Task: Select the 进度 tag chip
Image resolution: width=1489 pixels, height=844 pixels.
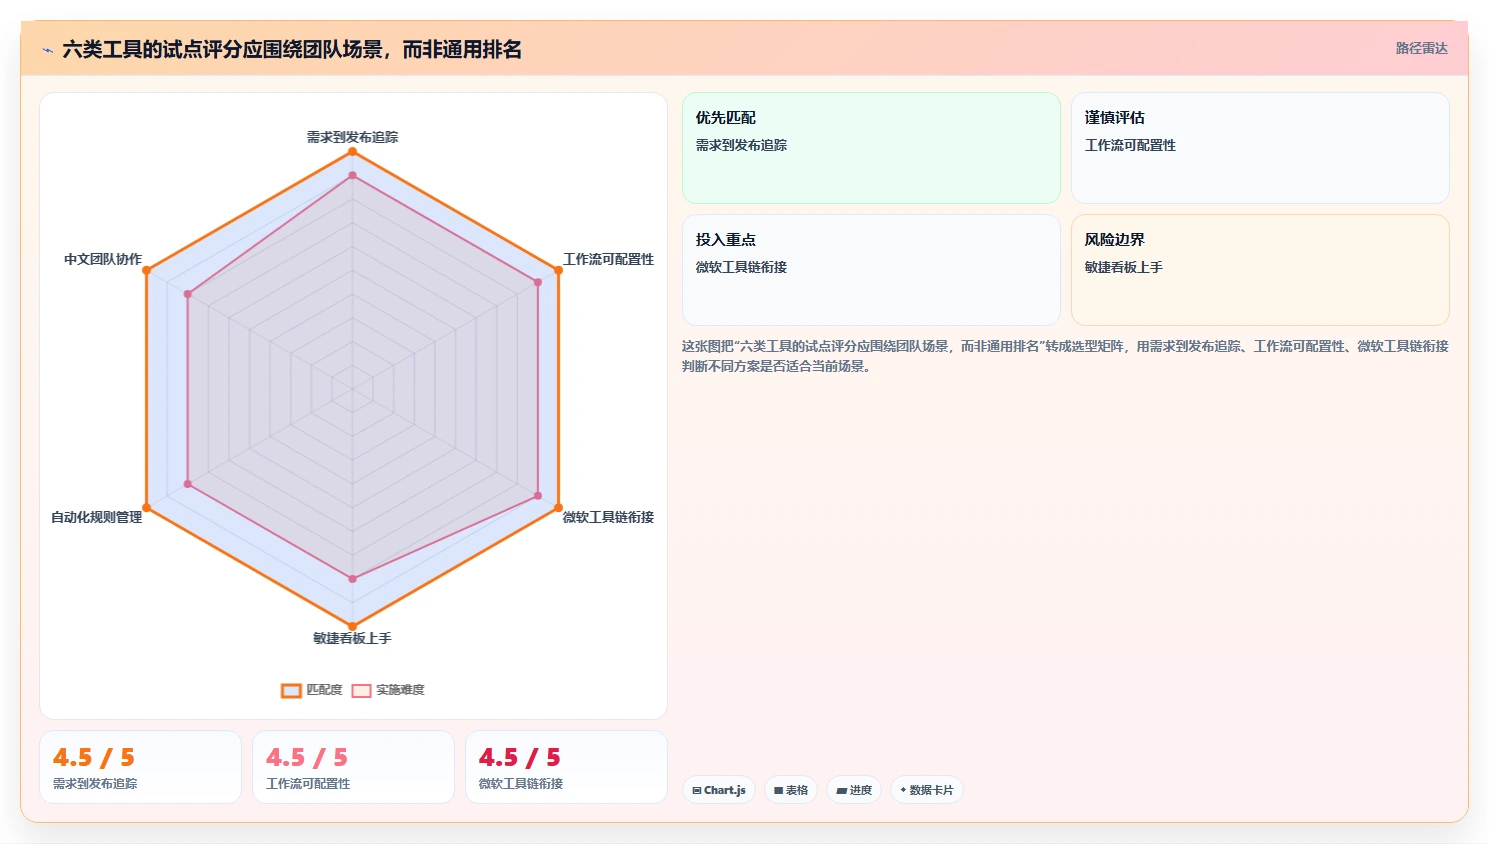Action: tap(854, 790)
